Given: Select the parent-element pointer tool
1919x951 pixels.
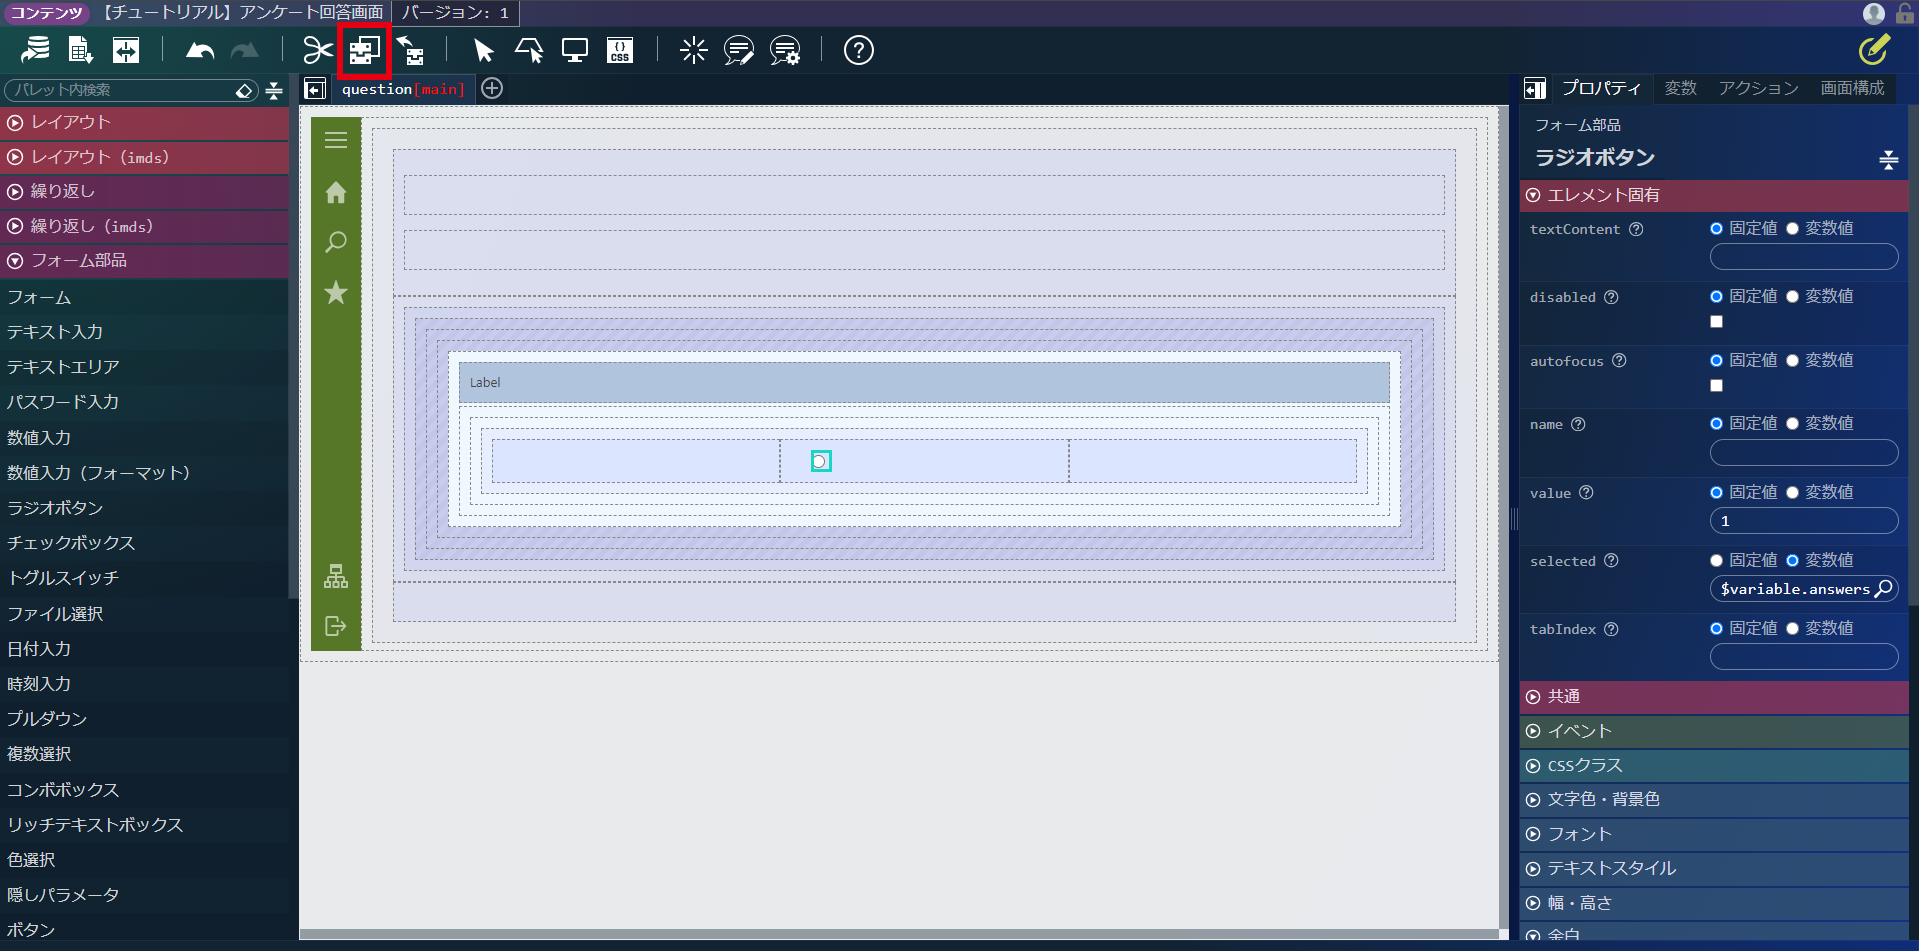Looking at the screenshot, I should [x=529, y=50].
